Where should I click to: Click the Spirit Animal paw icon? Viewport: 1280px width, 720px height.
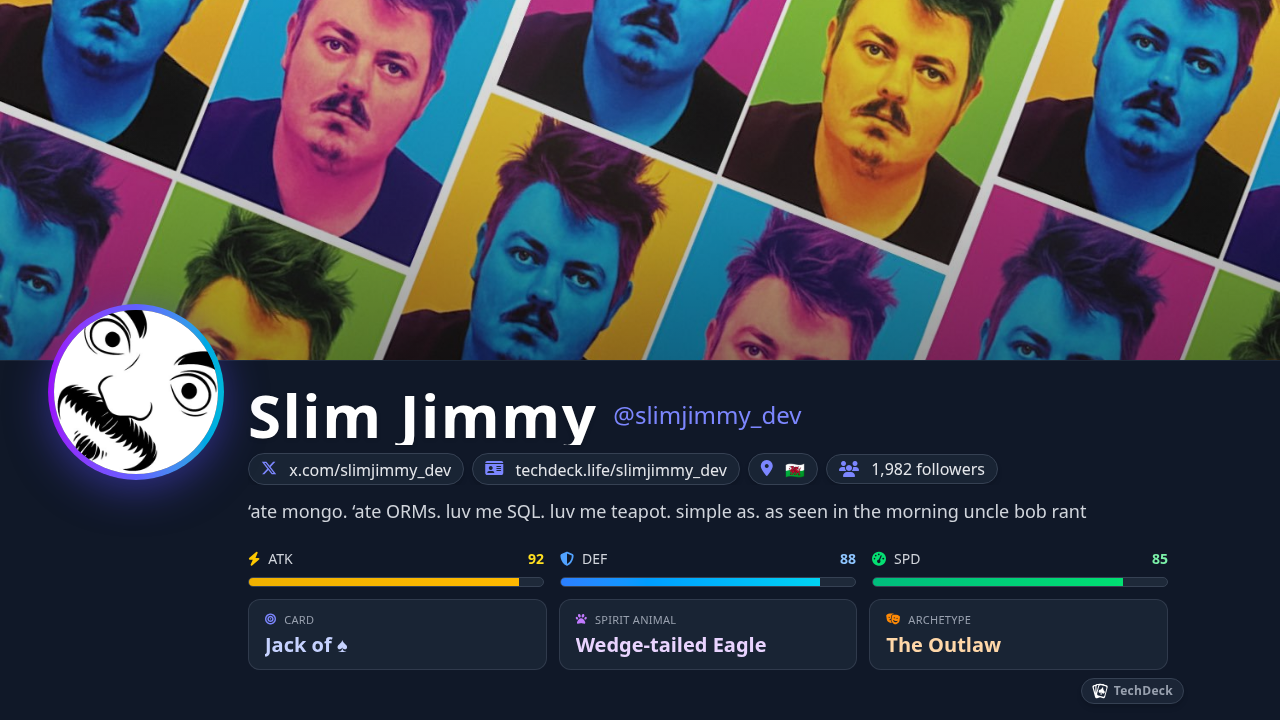(x=582, y=619)
